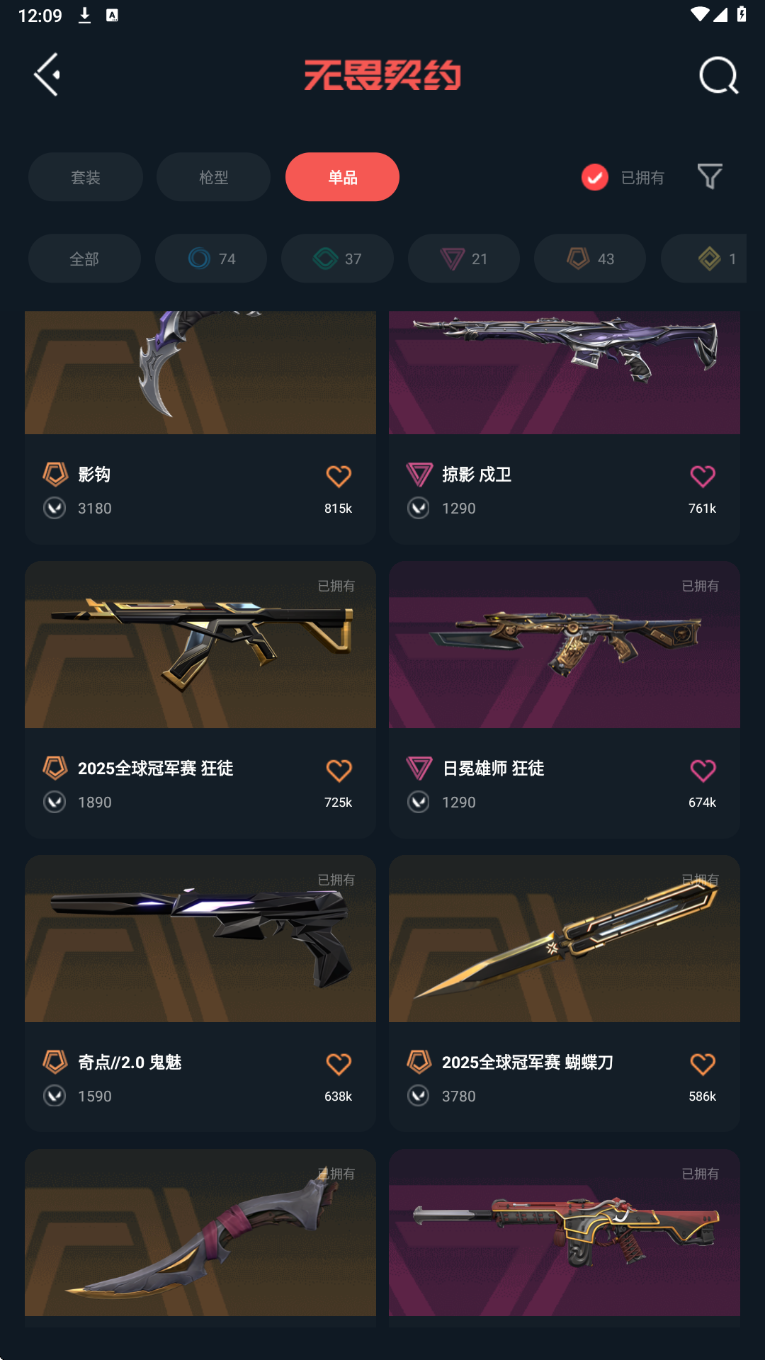The width and height of the screenshot is (765, 1360).
Task: Open the 2025全球冠军赛 蝴蝶刀 knife image
Action: (x=564, y=938)
